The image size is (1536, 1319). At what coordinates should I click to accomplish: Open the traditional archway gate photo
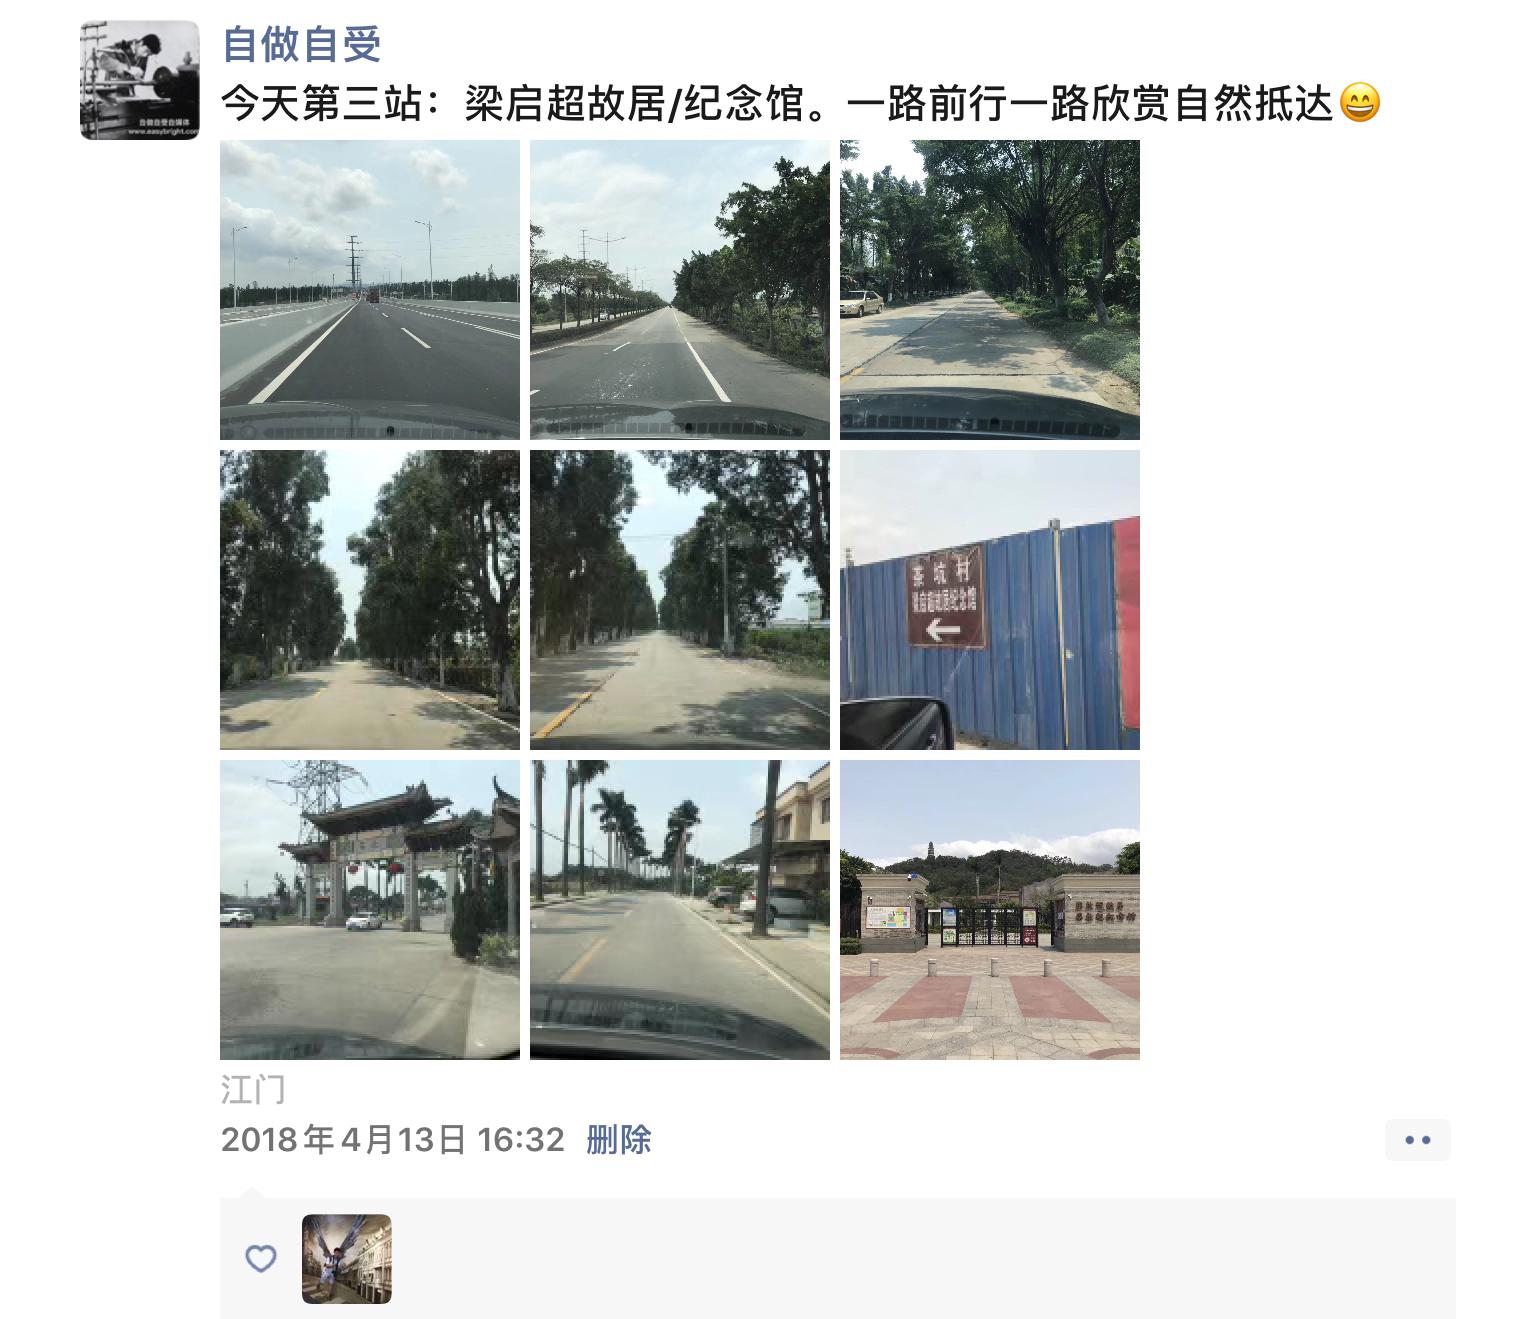(x=370, y=910)
